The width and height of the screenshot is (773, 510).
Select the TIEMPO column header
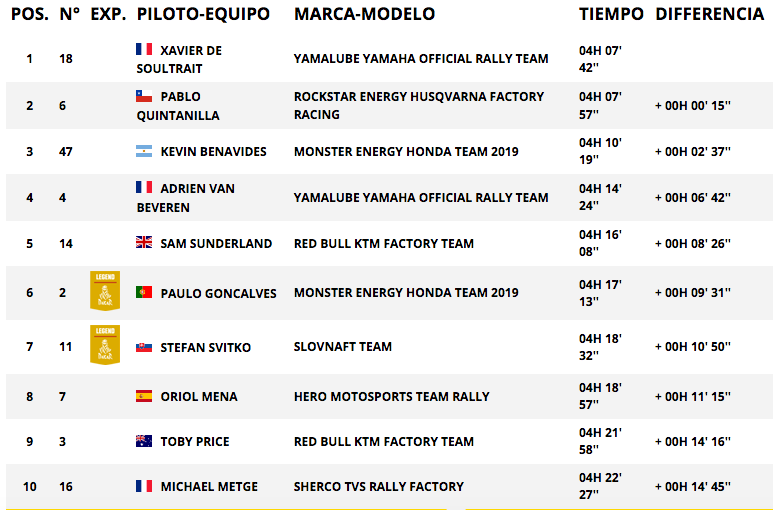(611, 14)
